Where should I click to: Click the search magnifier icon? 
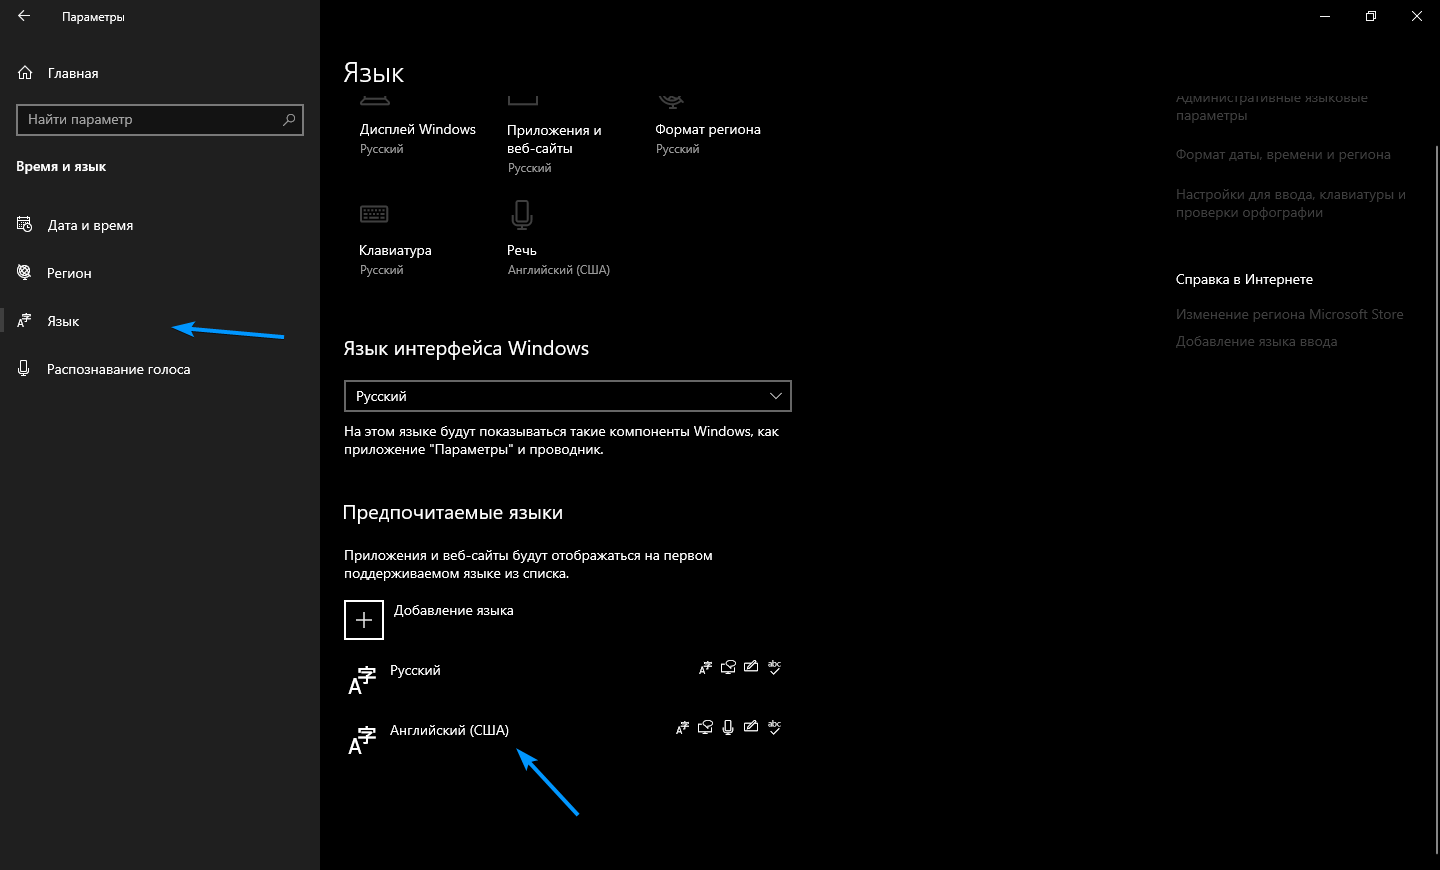coord(289,119)
